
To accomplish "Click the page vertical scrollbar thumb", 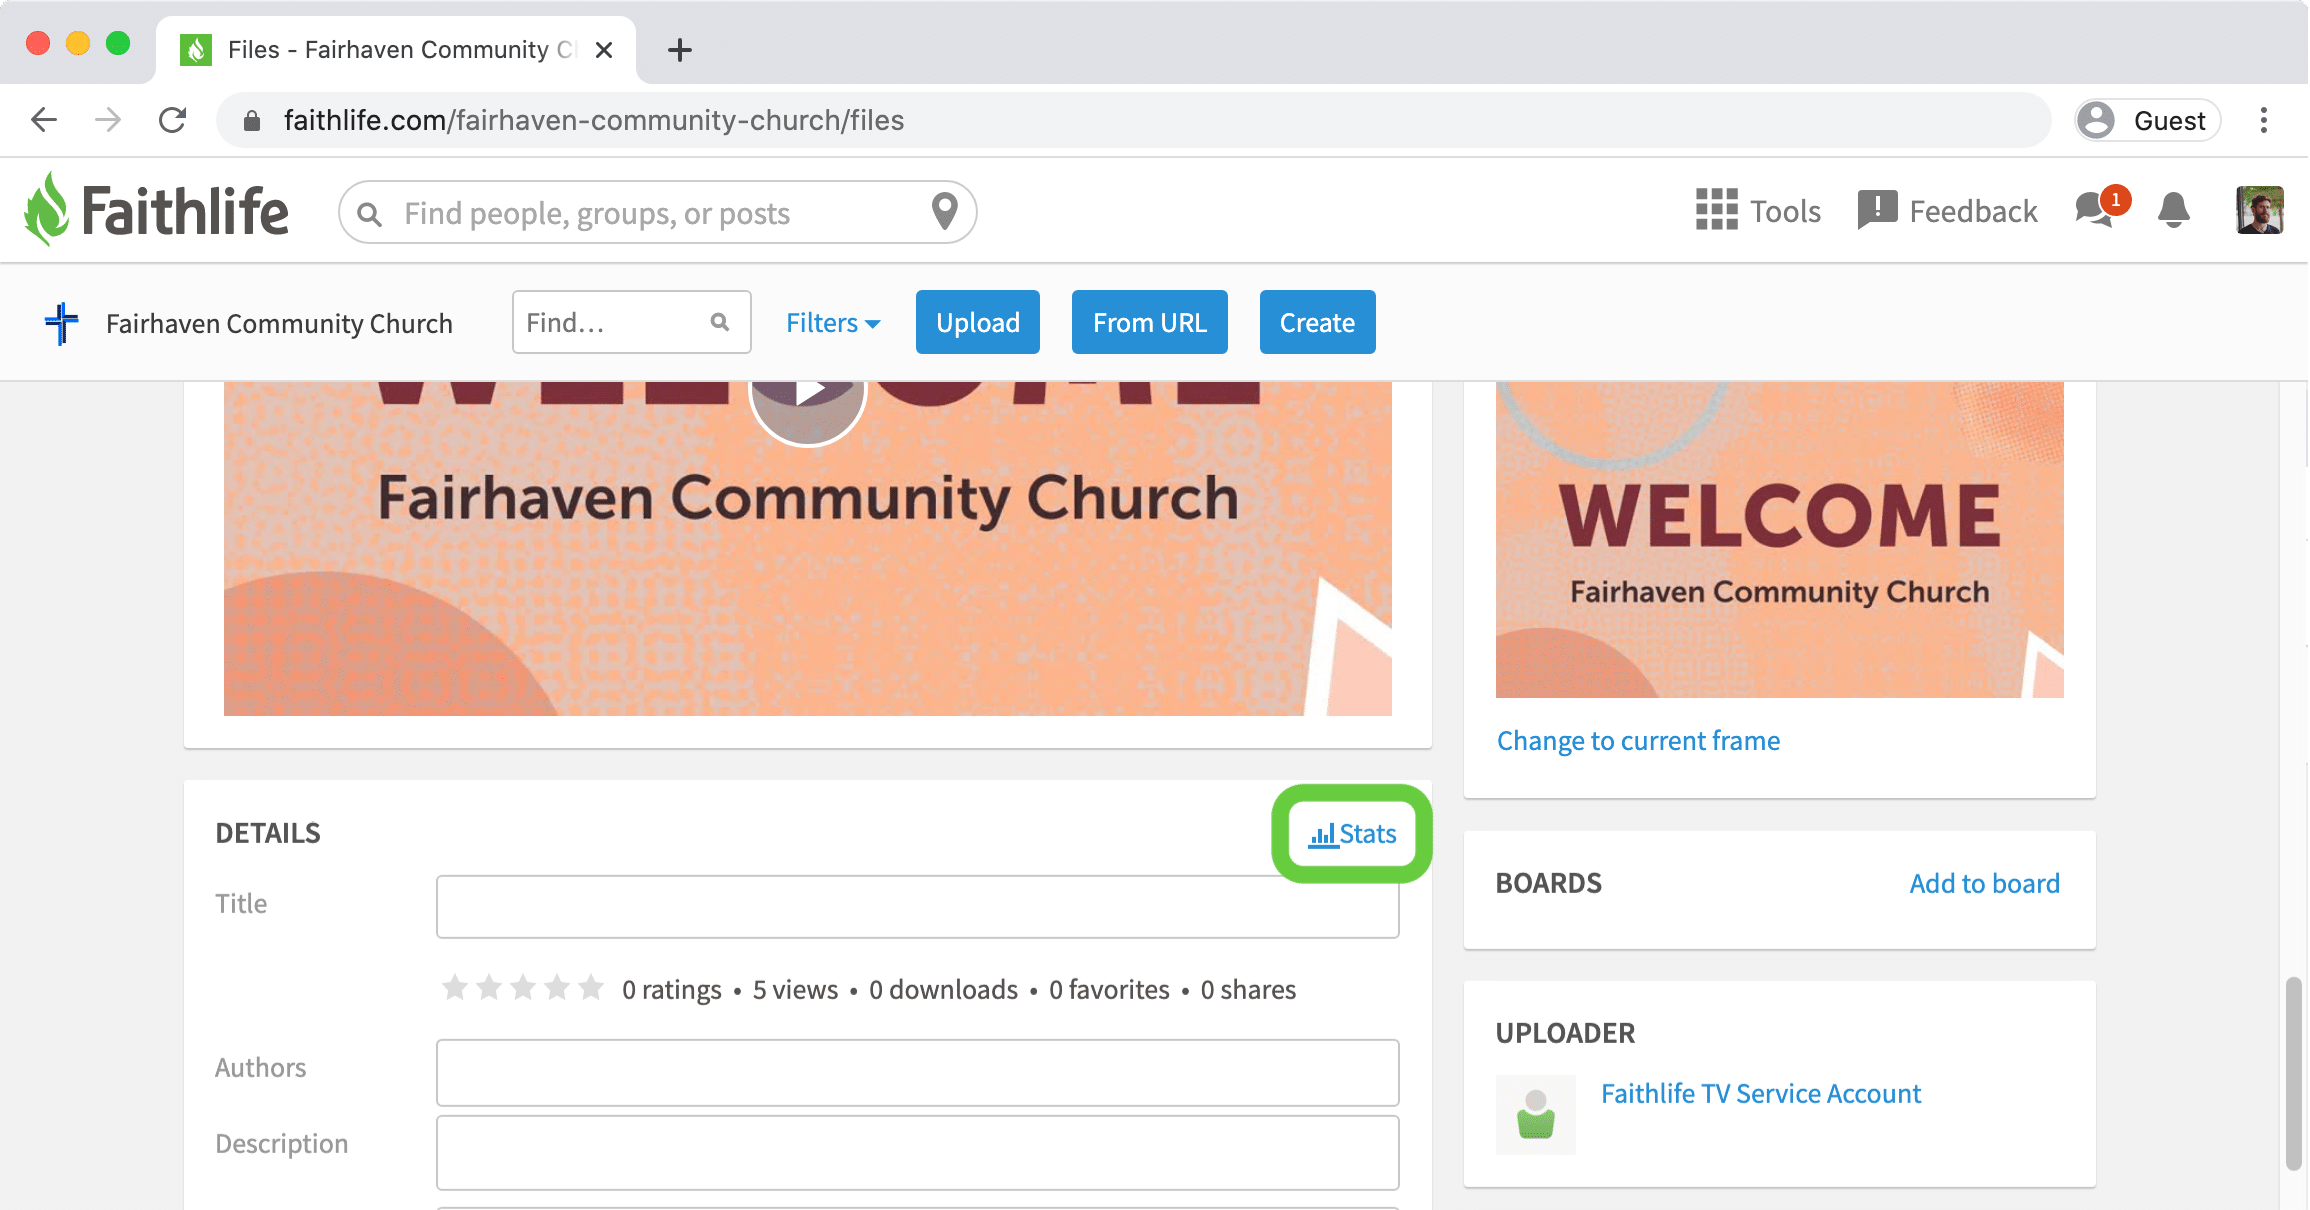I will click(x=2294, y=1072).
